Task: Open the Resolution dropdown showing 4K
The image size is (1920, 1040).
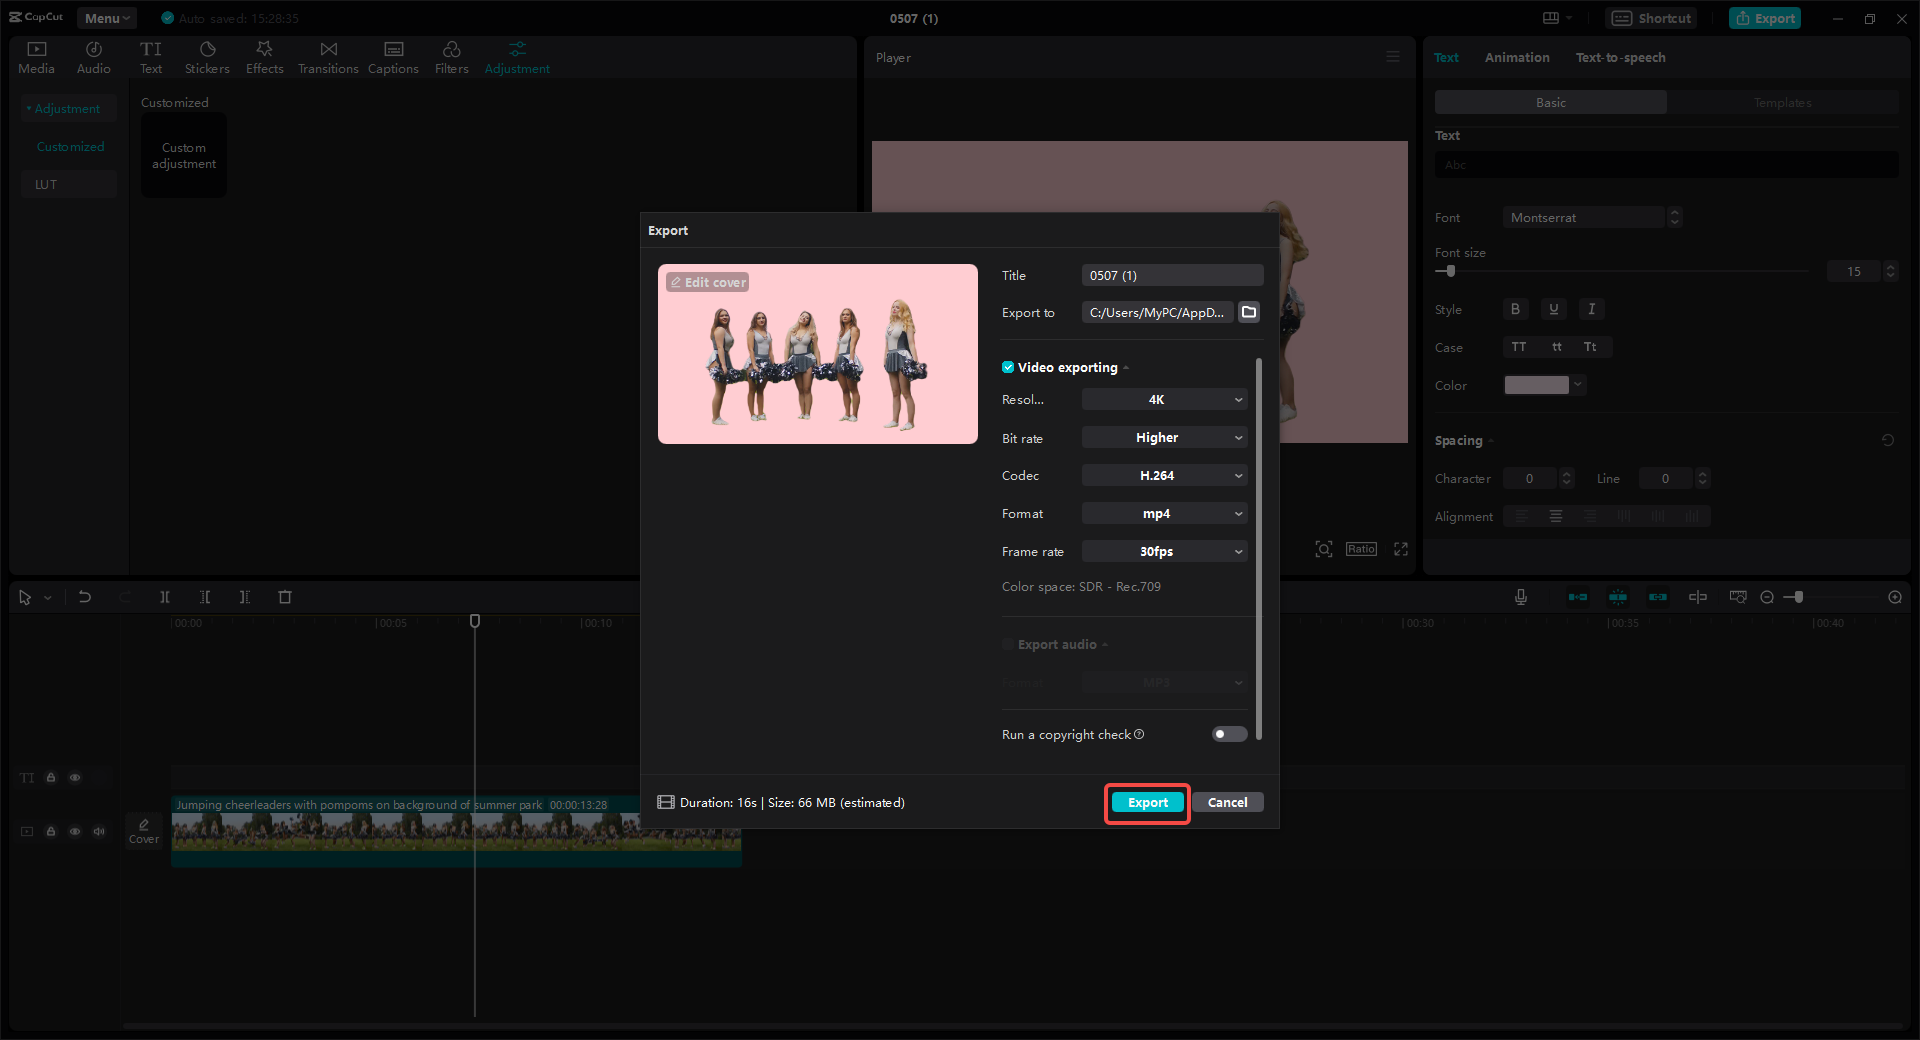Action: (1163, 399)
